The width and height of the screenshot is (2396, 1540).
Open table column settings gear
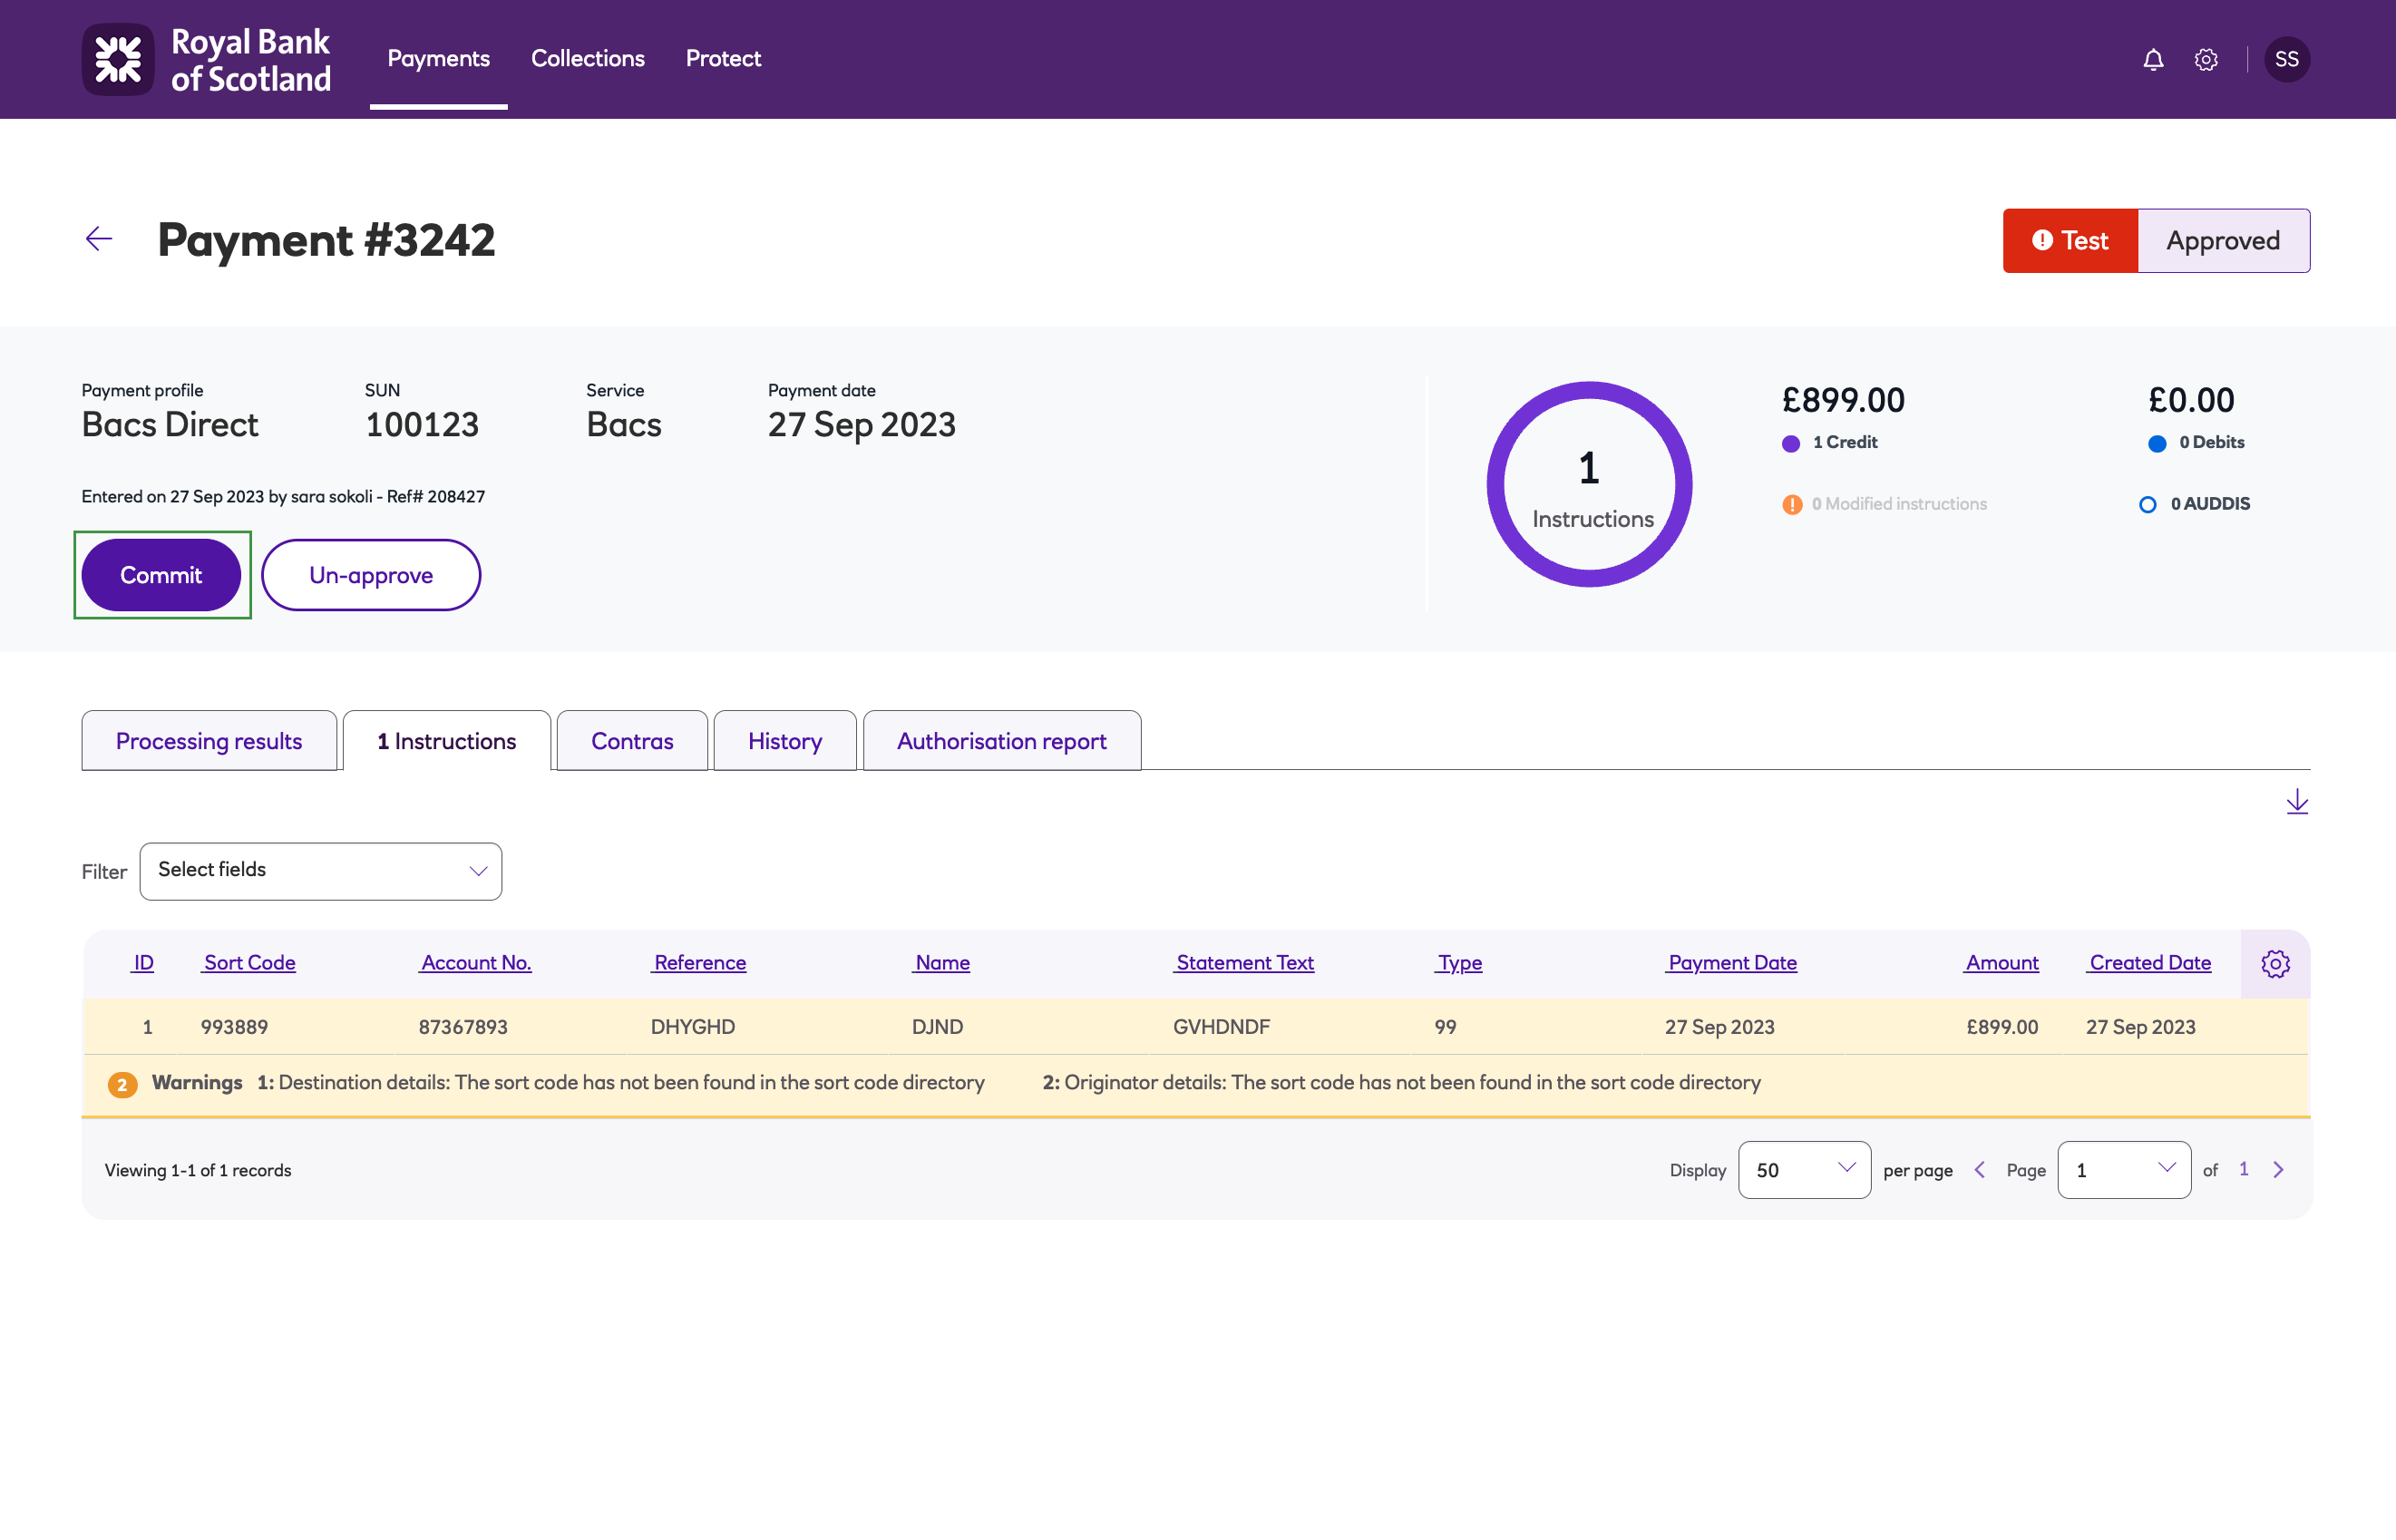(x=2275, y=963)
